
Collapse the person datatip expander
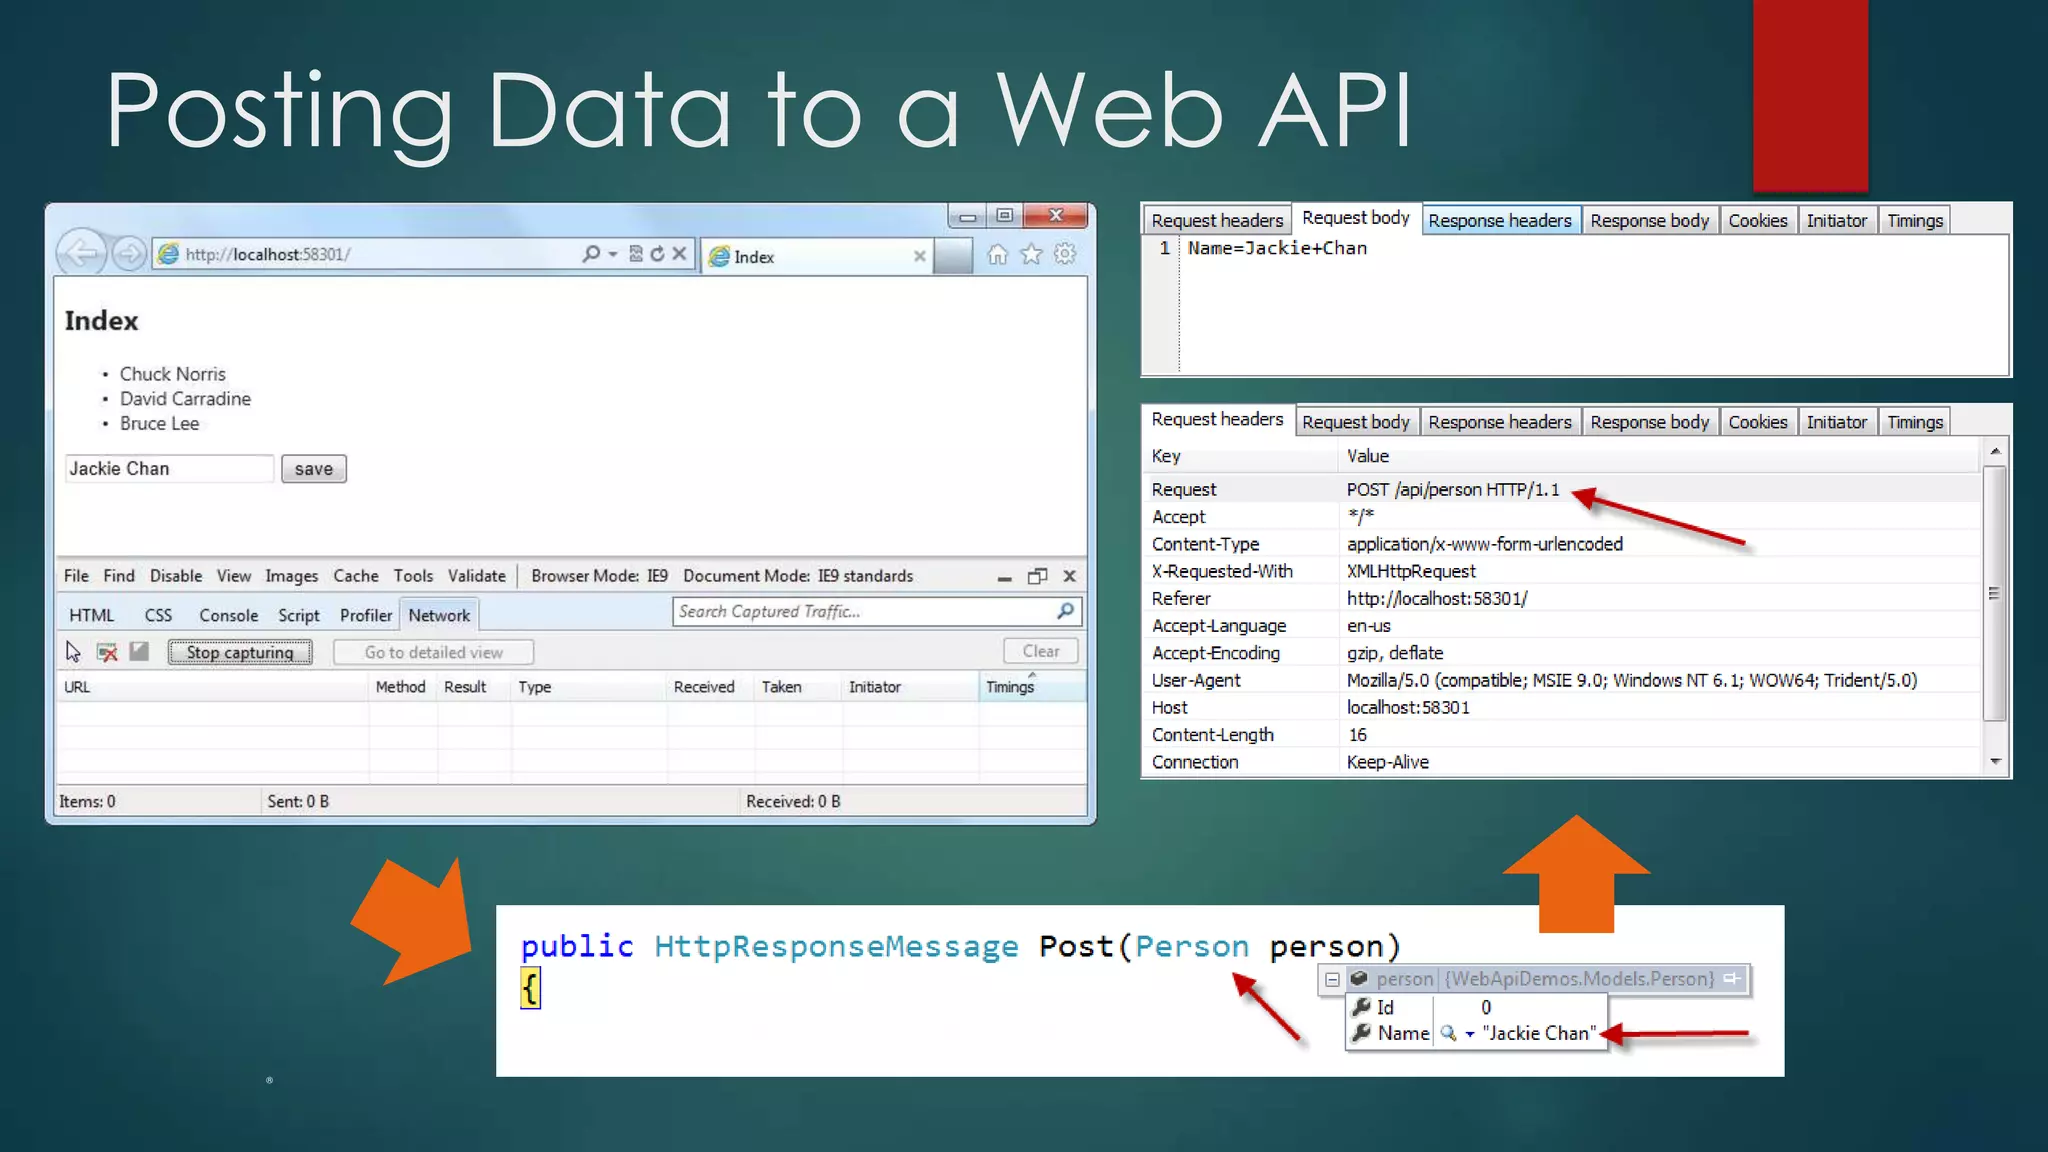[1332, 980]
